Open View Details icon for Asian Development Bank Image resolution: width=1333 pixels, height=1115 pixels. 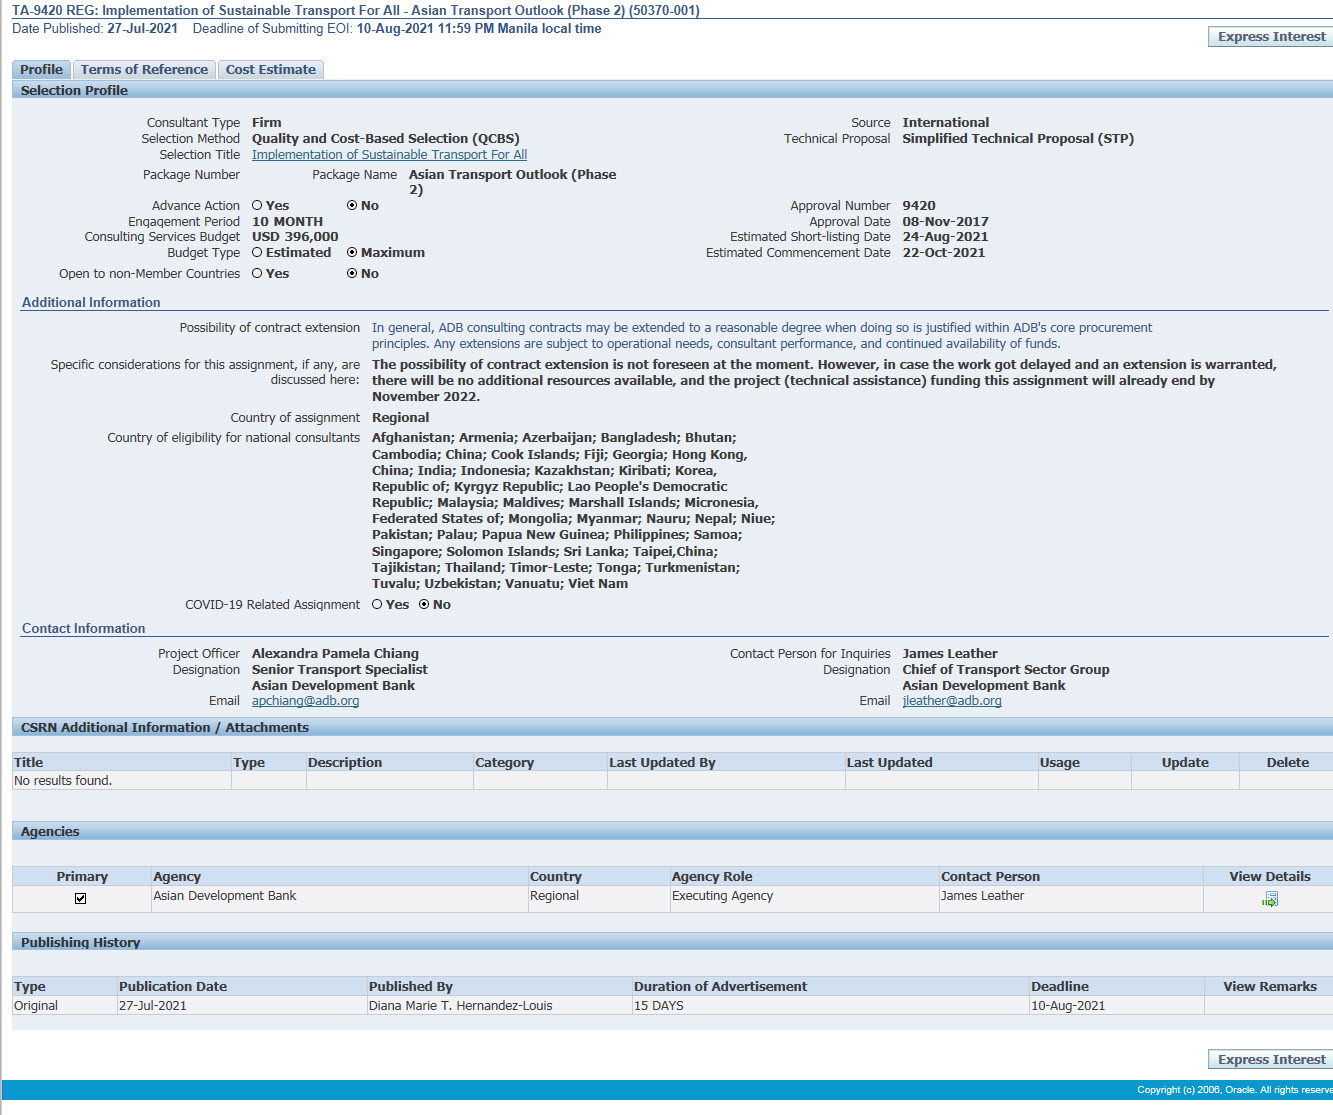click(1270, 900)
